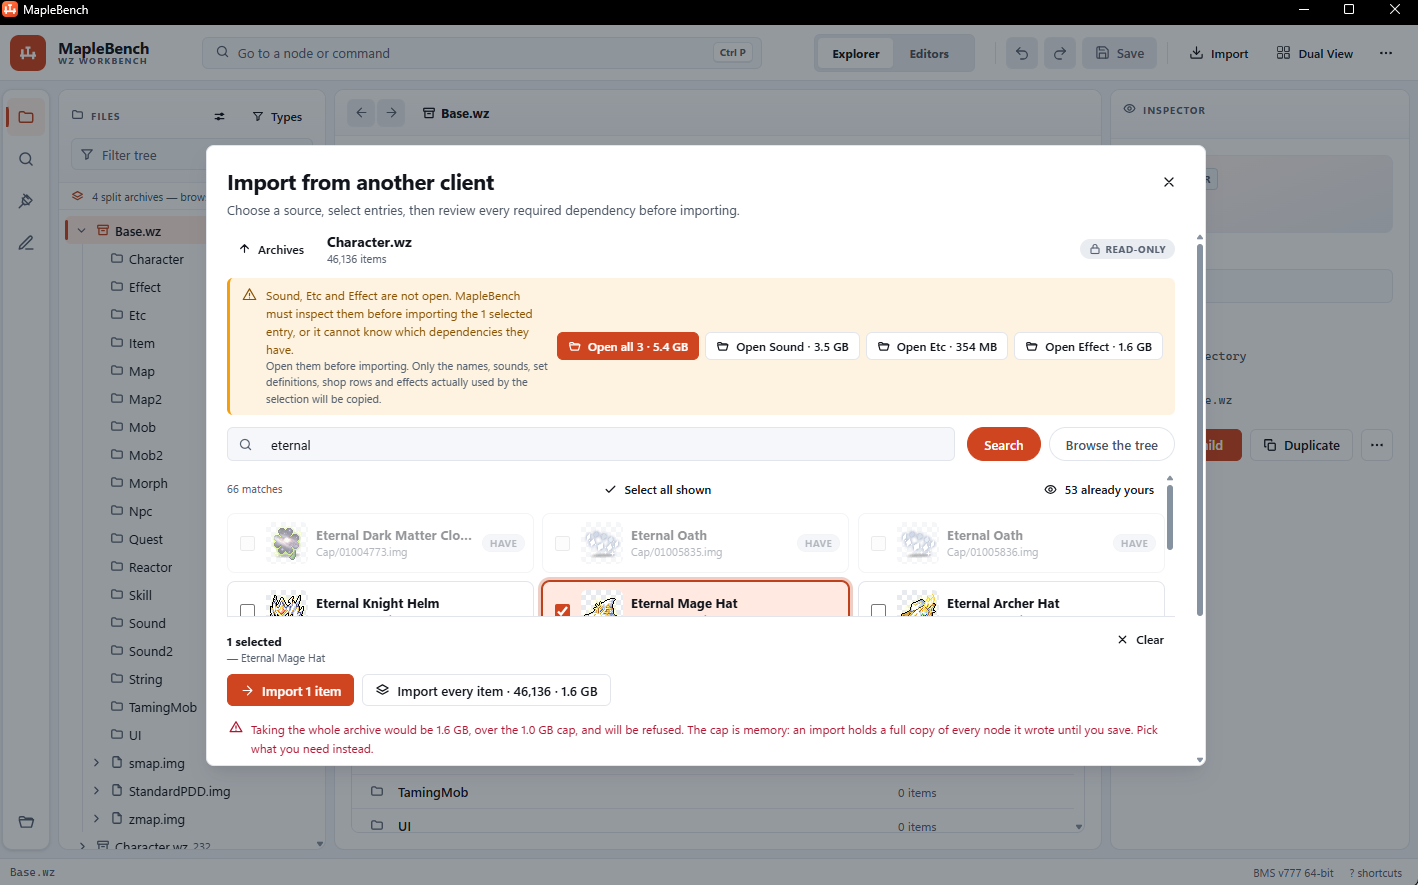Click the warning triangle in the orange banner
Screen dimensions: 1418x885
(249, 295)
